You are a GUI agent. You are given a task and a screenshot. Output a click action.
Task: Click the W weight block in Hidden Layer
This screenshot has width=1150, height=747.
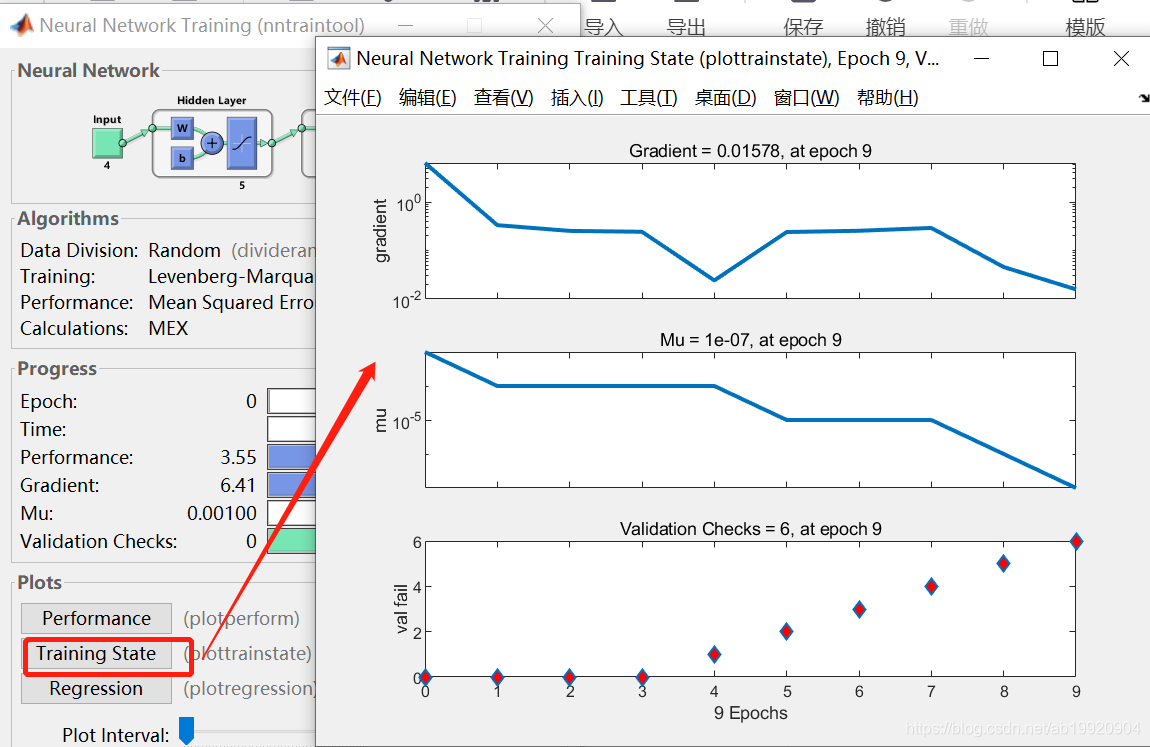click(x=182, y=128)
